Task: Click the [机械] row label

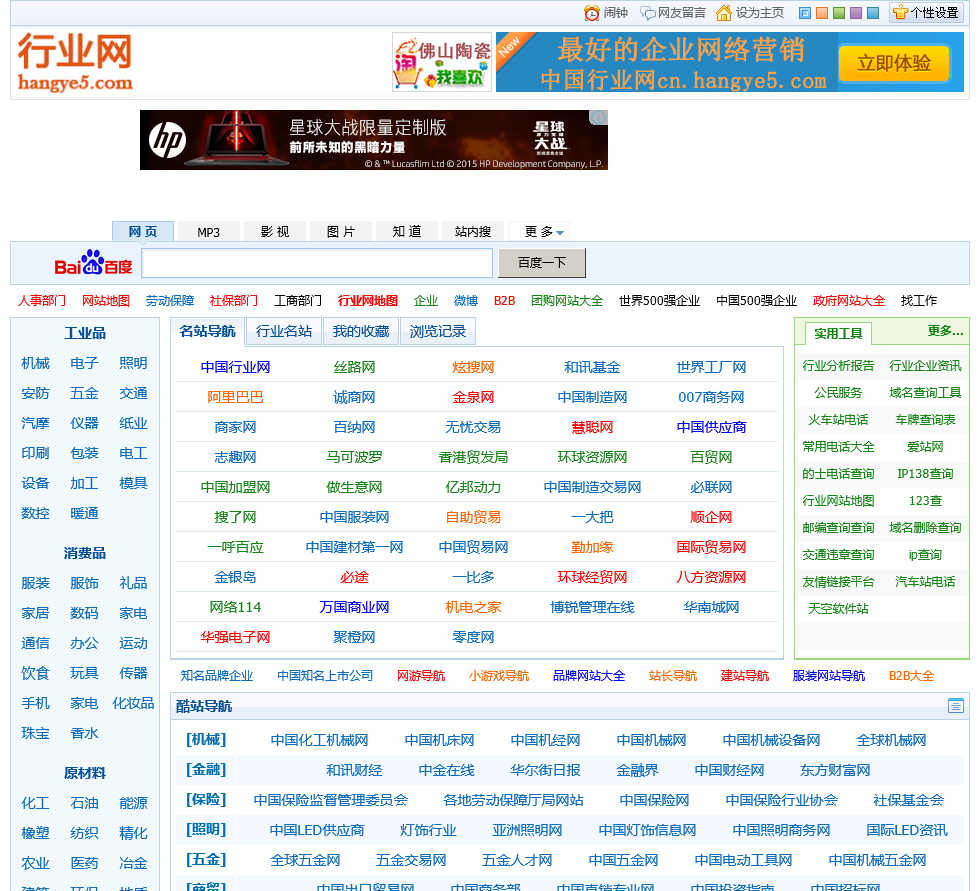Action: coord(206,740)
